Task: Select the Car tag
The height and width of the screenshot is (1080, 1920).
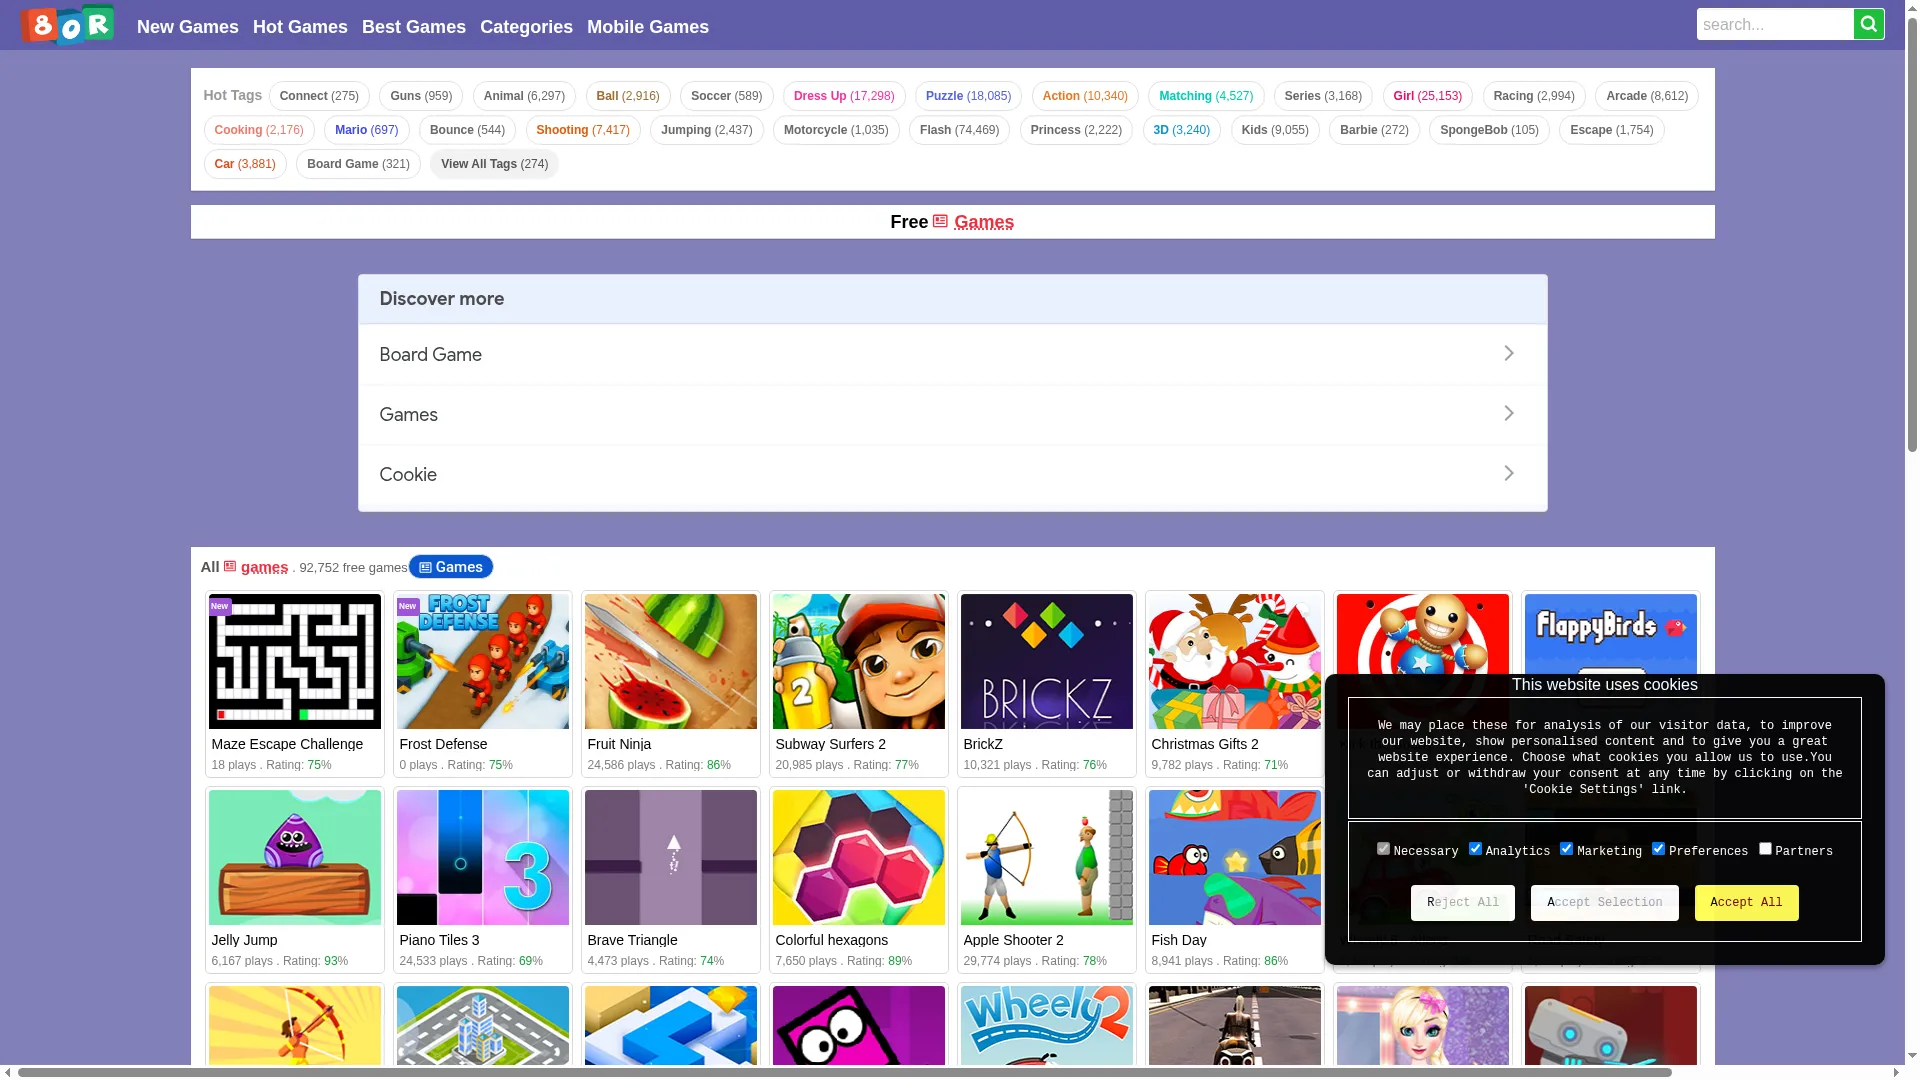Action: point(245,164)
